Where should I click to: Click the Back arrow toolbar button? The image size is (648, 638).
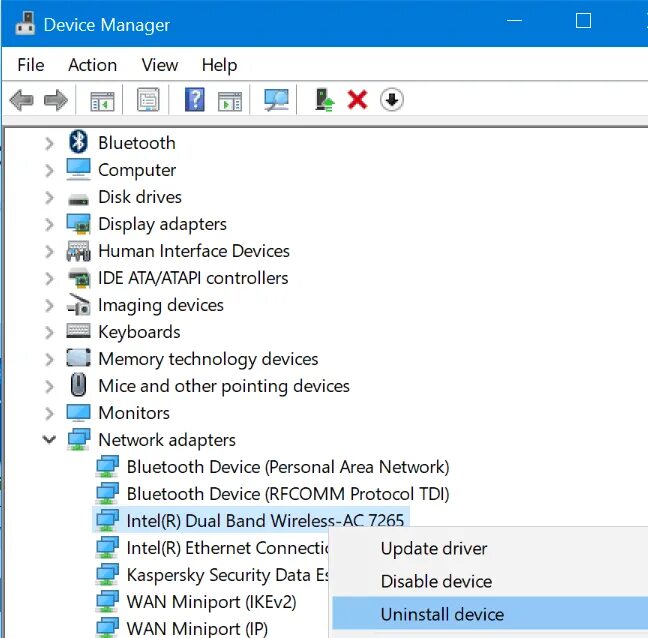point(21,100)
